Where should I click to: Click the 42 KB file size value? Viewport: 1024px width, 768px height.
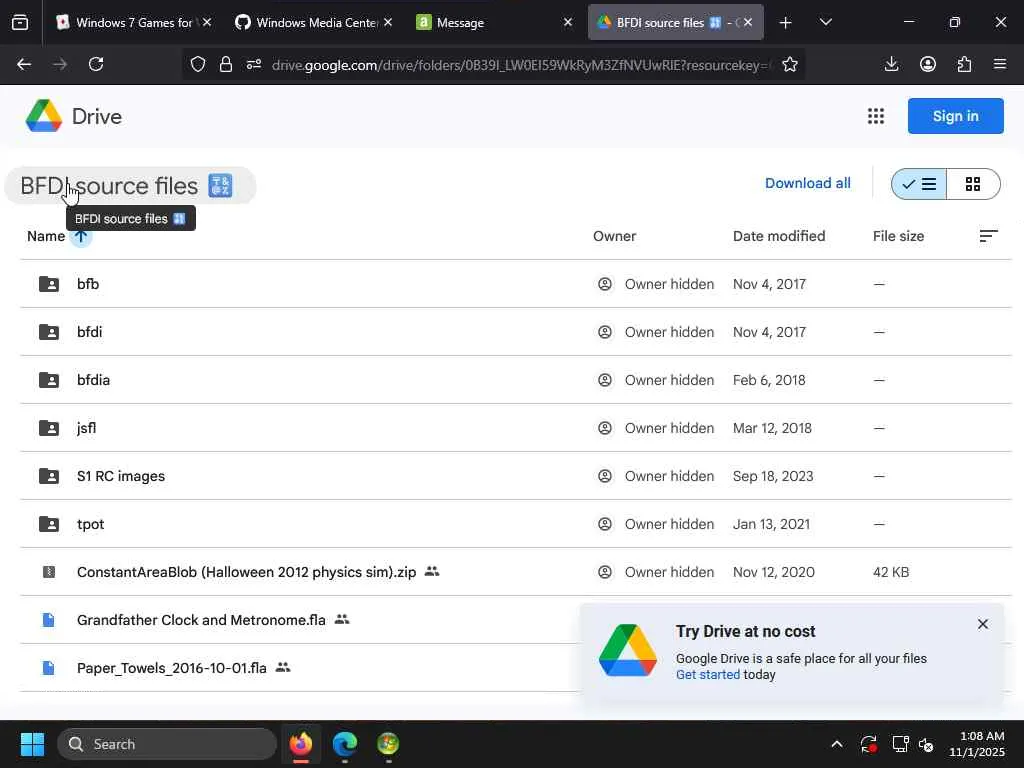point(891,572)
